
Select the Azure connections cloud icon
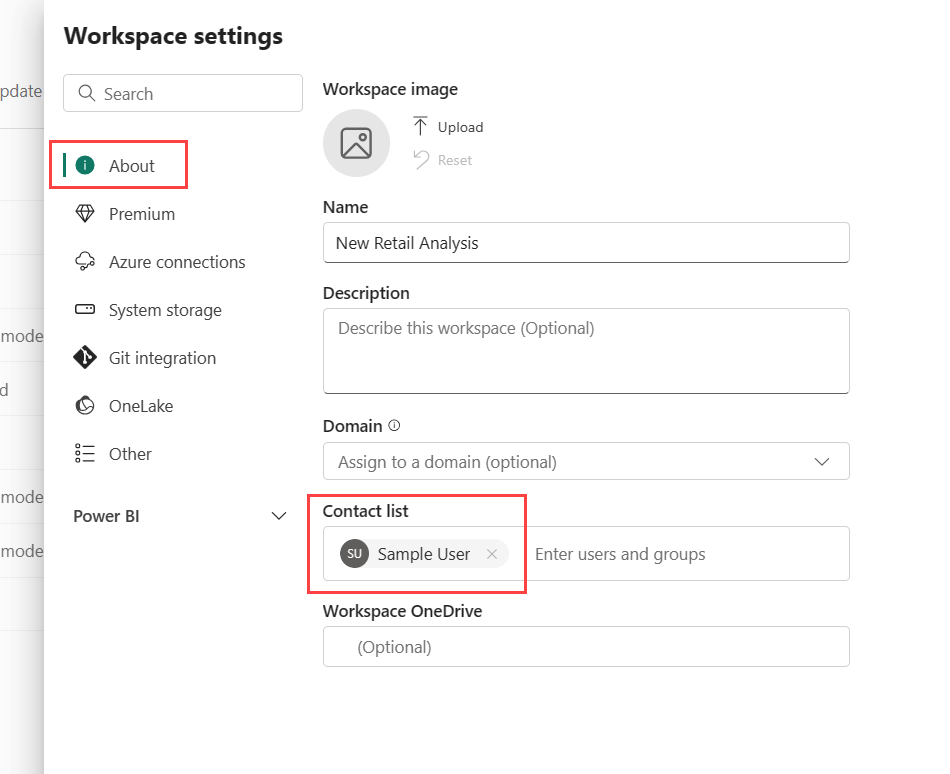pyautogui.click(x=85, y=261)
